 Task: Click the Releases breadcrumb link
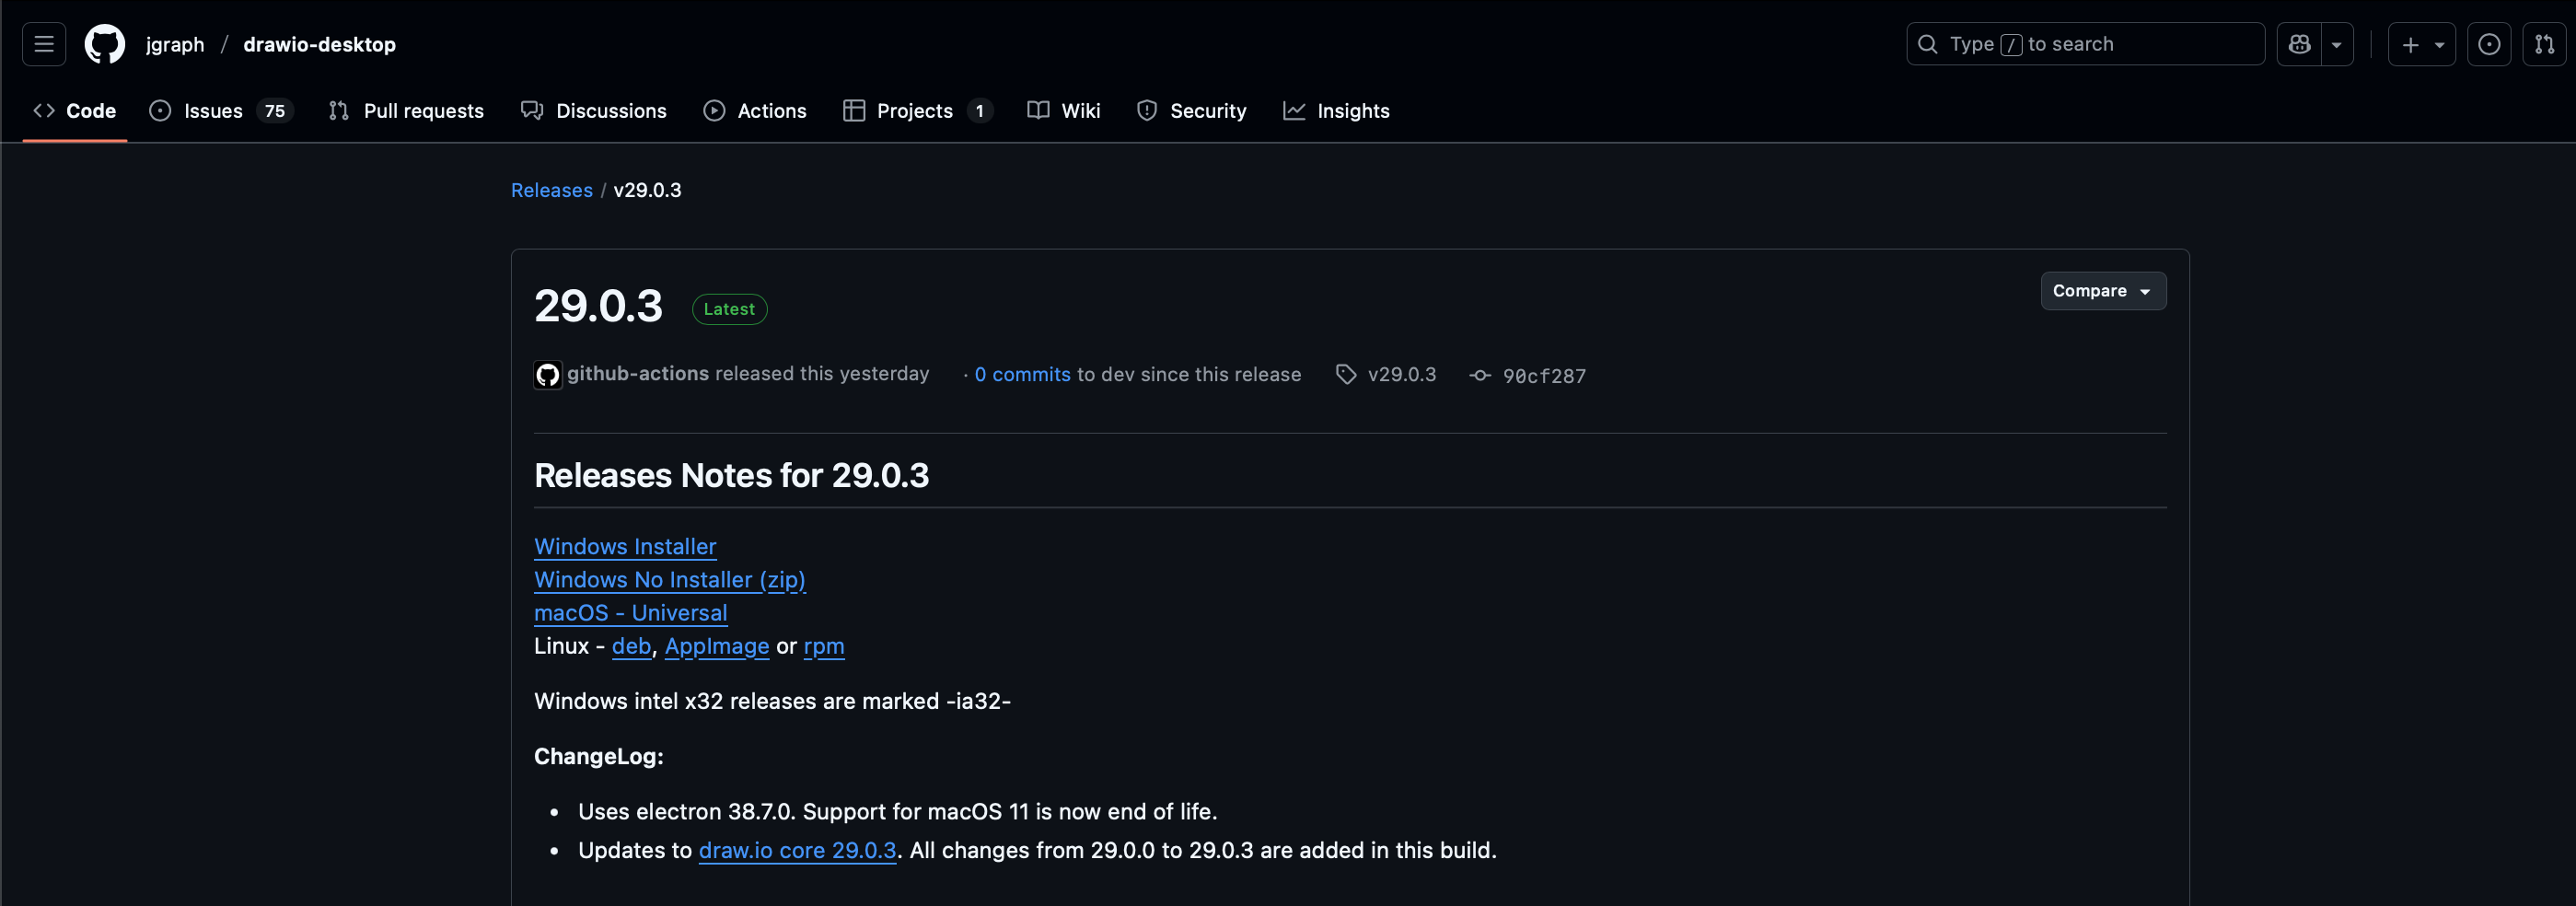pos(551,190)
